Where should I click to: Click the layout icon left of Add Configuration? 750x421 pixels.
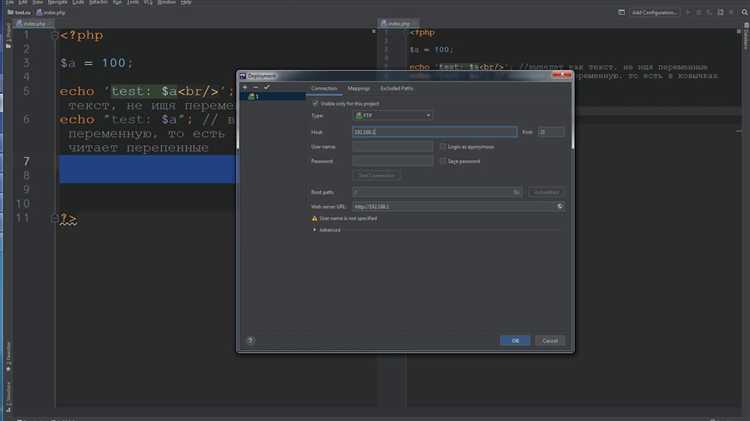pos(621,12)
